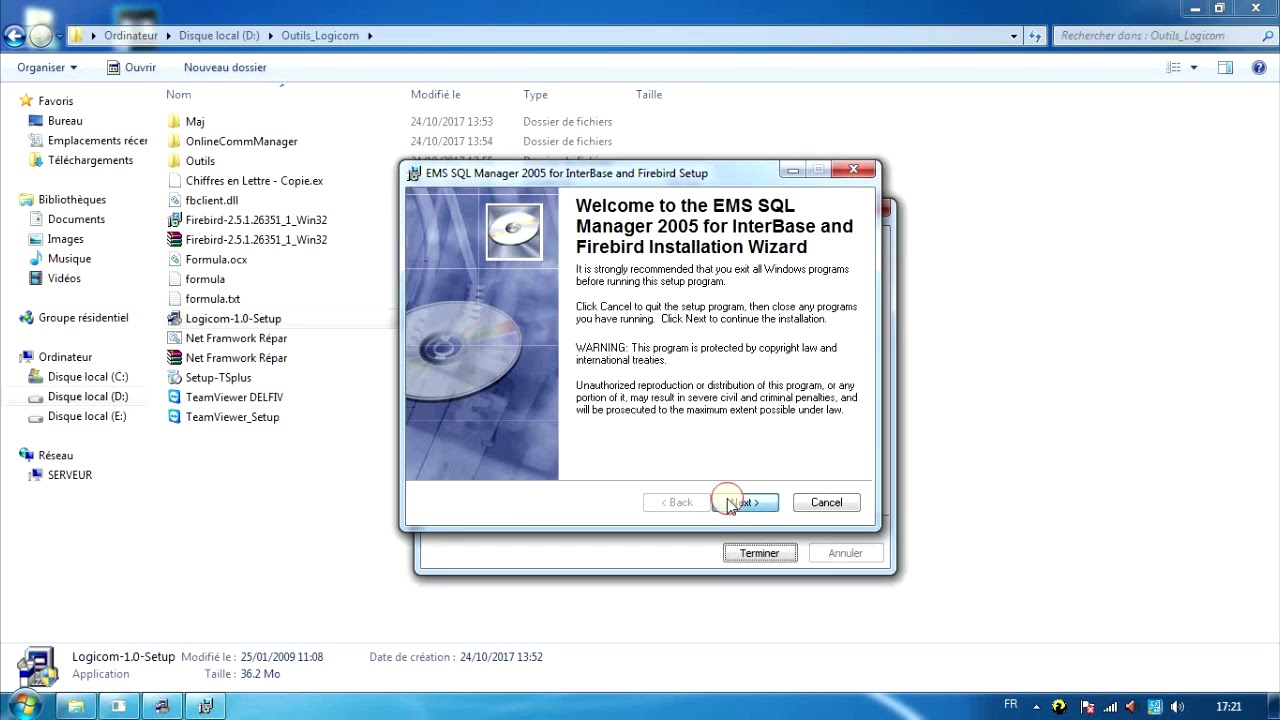Click Ordinateur in the address breadcrumb
Screen dimensions: 1280x720
click(130, 36)
